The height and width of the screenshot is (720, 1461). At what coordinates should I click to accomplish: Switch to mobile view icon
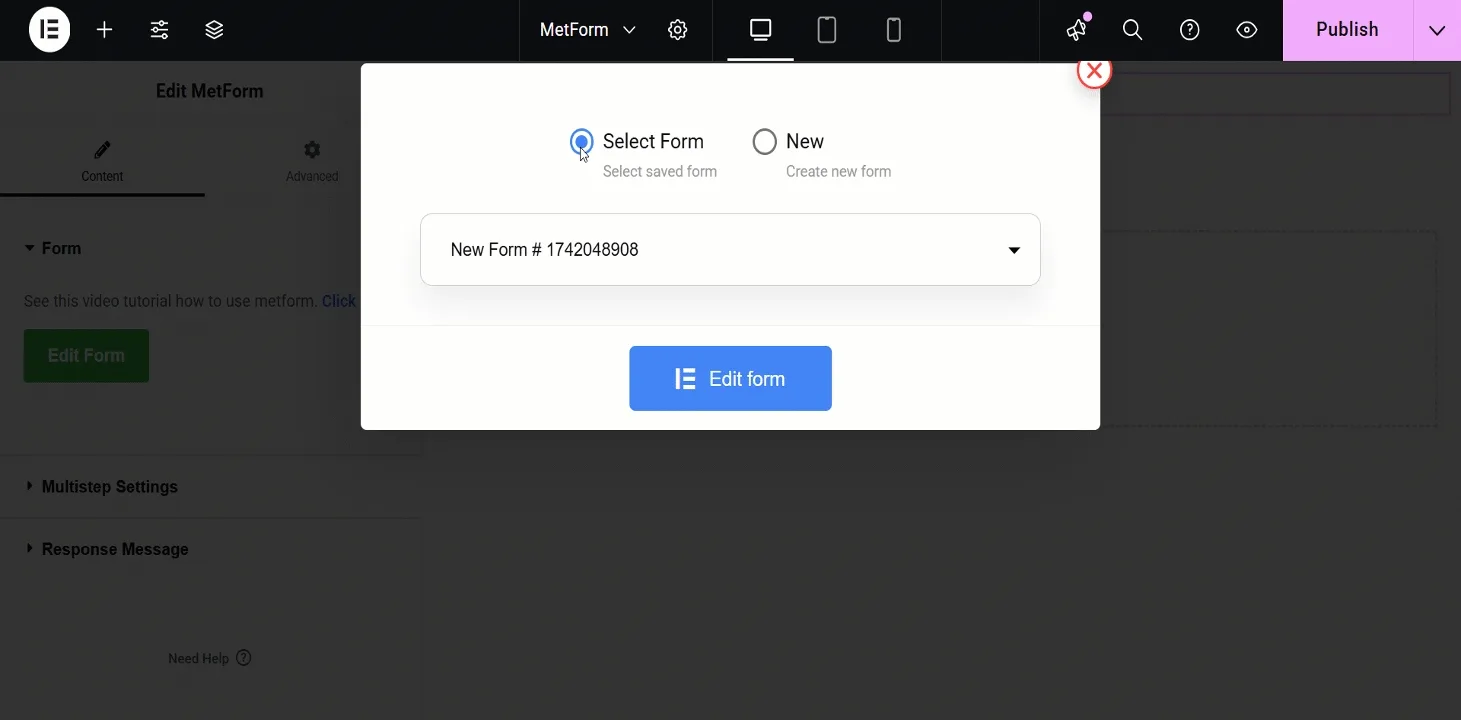click(894, 30)
